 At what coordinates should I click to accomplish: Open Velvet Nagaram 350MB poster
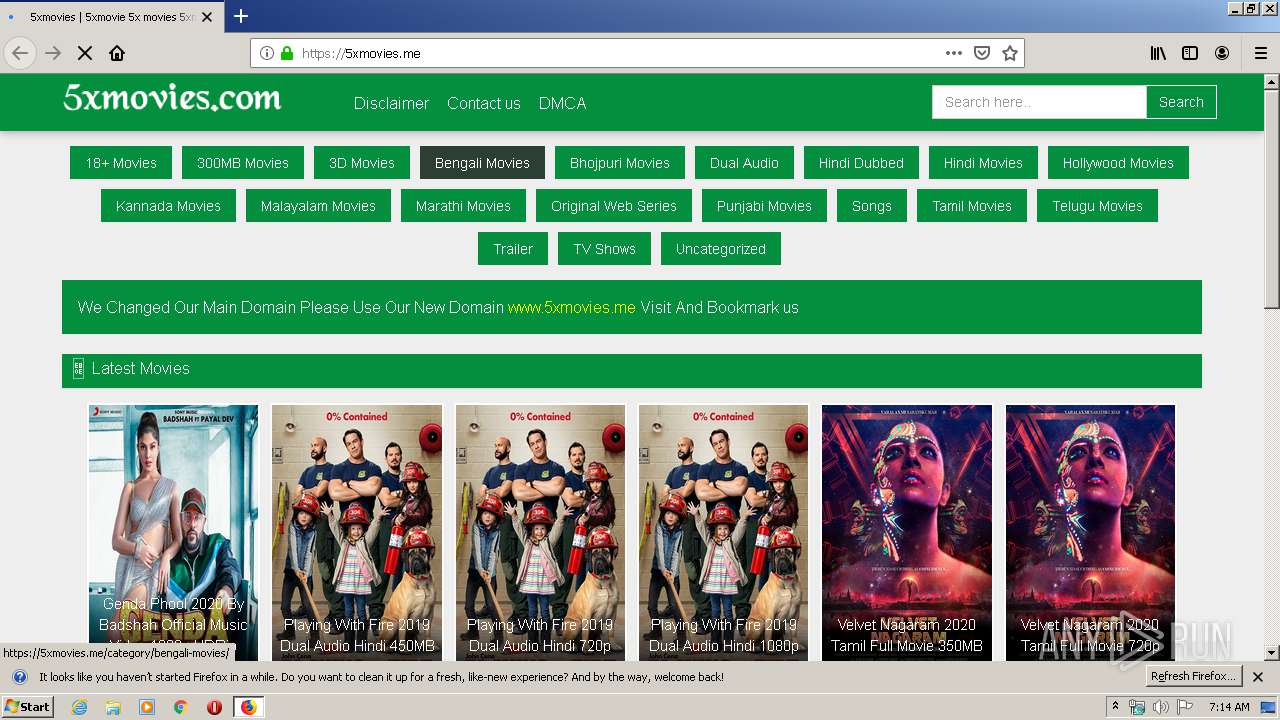click(907, 533)
